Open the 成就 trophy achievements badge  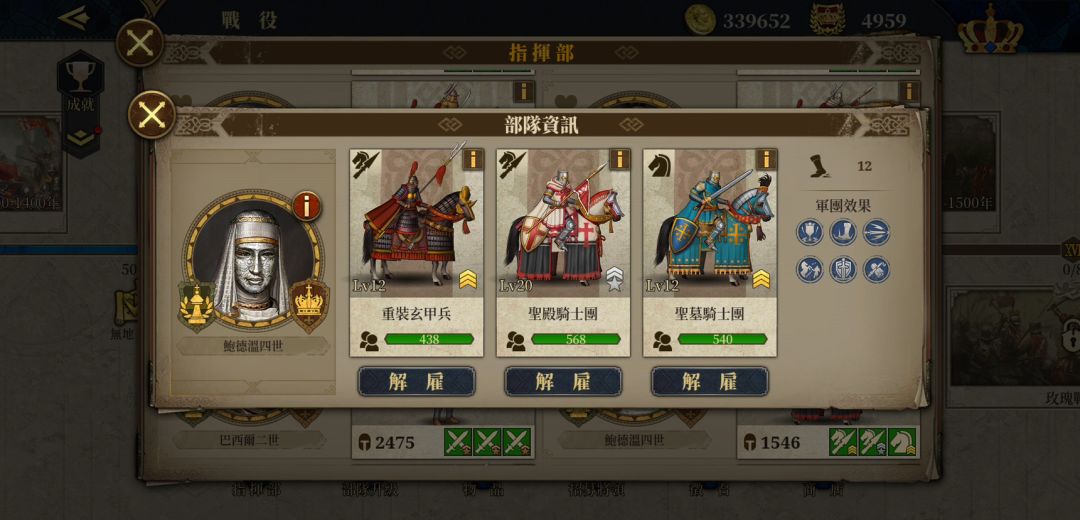tap(81, 103)
